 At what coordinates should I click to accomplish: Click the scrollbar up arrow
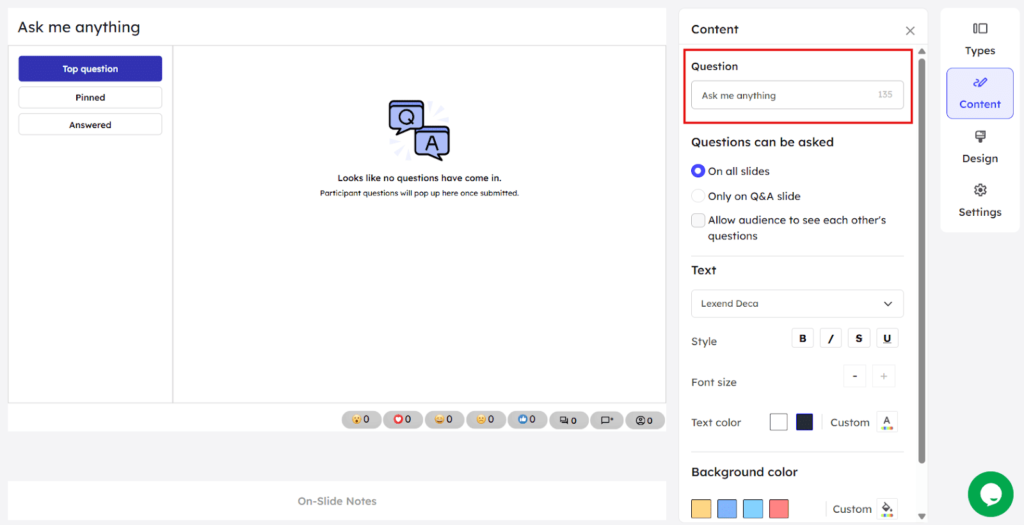921,51
